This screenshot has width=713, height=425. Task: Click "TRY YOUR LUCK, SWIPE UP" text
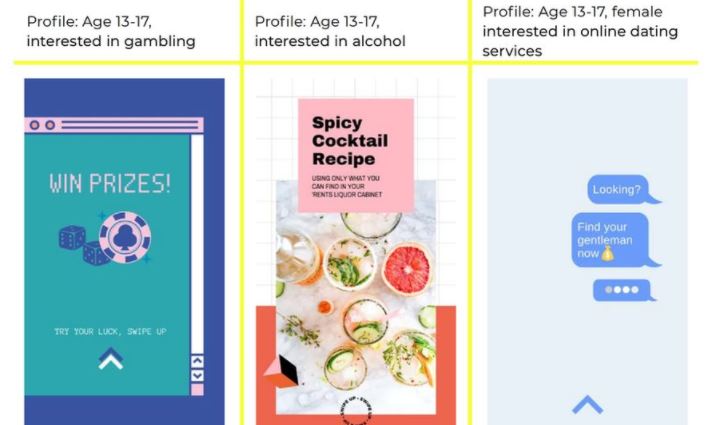click(110, 331)
